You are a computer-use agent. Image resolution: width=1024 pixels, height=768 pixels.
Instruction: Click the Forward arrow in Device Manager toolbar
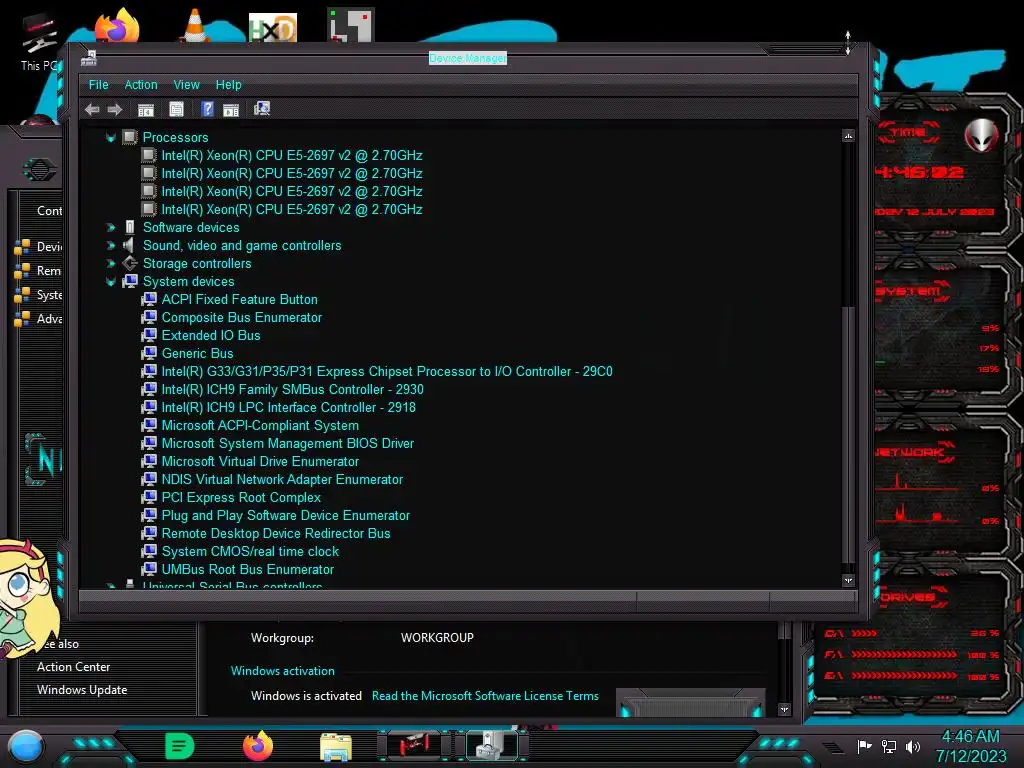[115, 110]
